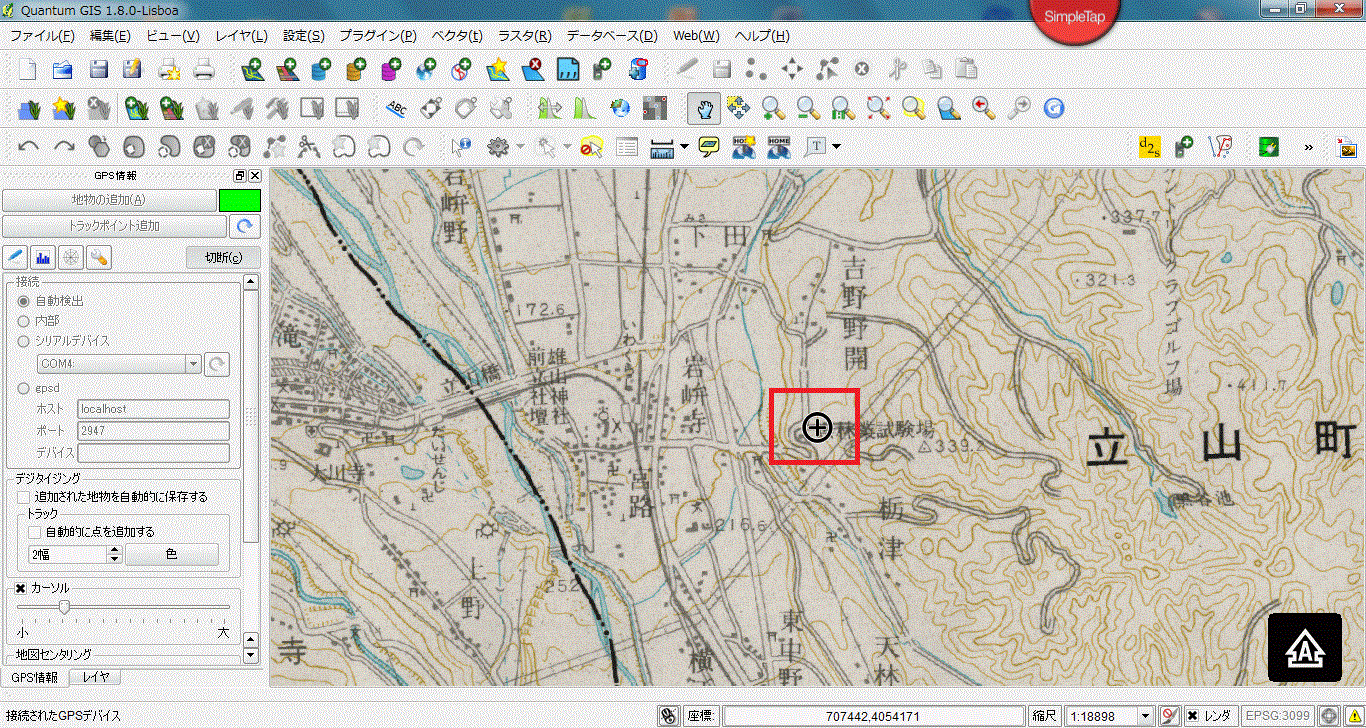Click the green GPS status color swatch
Image resolution: width=1366 pixels, height=728 pixels.
[x=240, y=200]
